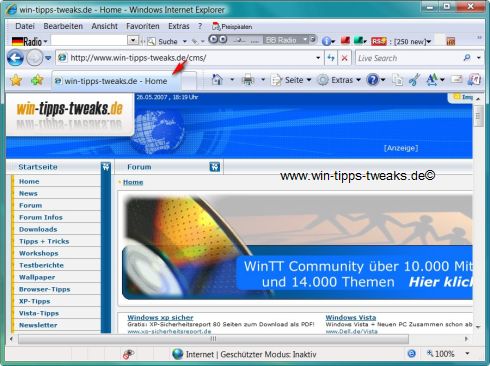Click the Live Search input box
490x366 pixels.
click(x=409, y=58)
